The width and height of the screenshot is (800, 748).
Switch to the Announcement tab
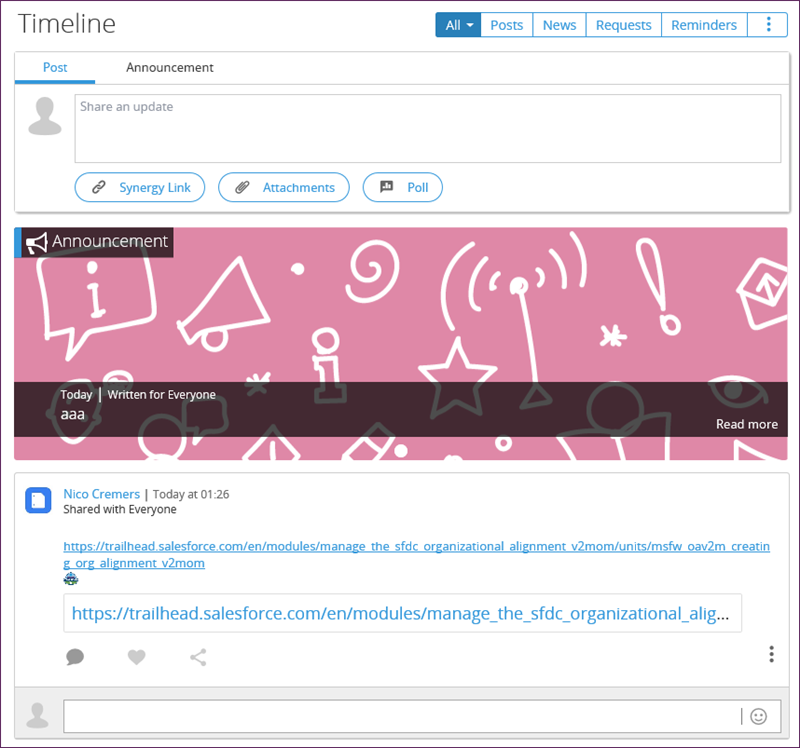(x=170, y=68)
